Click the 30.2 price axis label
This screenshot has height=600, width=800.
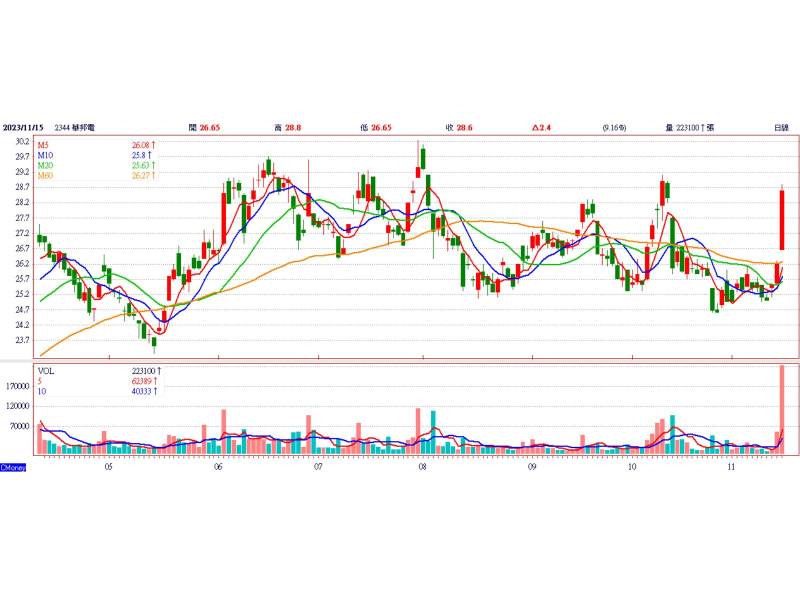22,141
